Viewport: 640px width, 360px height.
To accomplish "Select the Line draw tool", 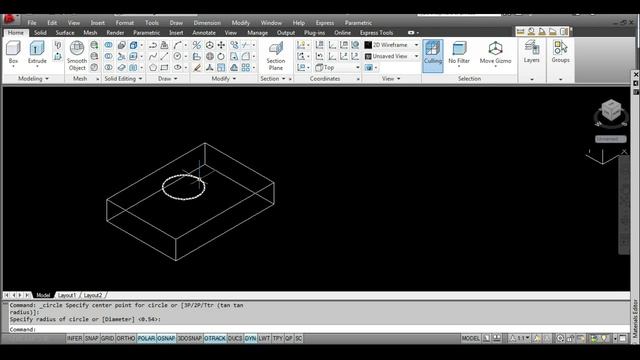I will (164, 56).
